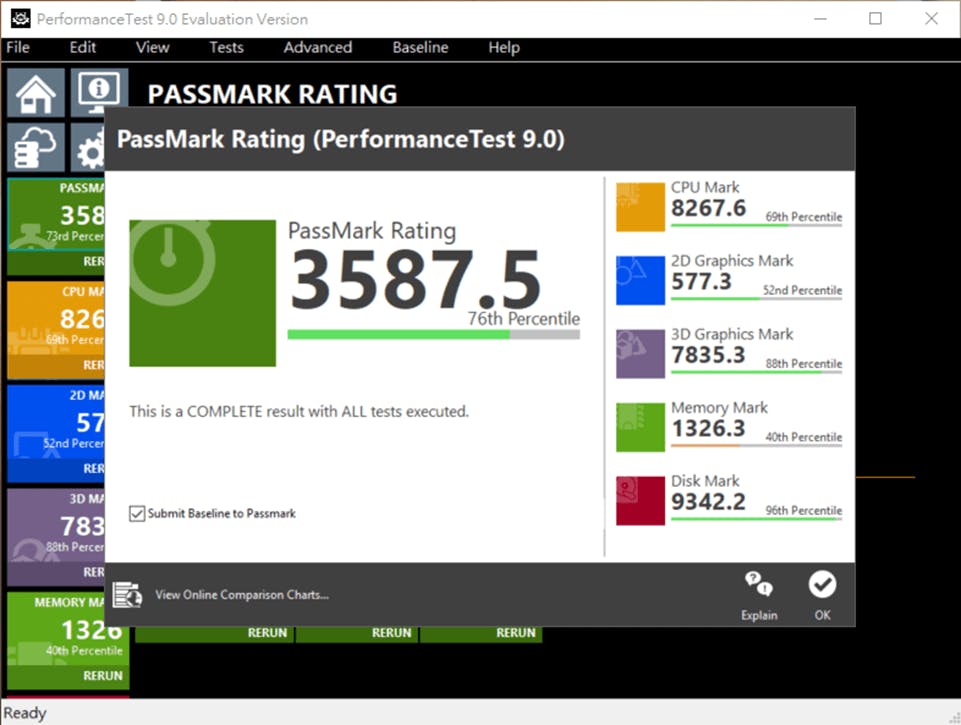The height and width of the screenshot is (725, 961).
Task: Open the View menu
Action: (152, 47)
